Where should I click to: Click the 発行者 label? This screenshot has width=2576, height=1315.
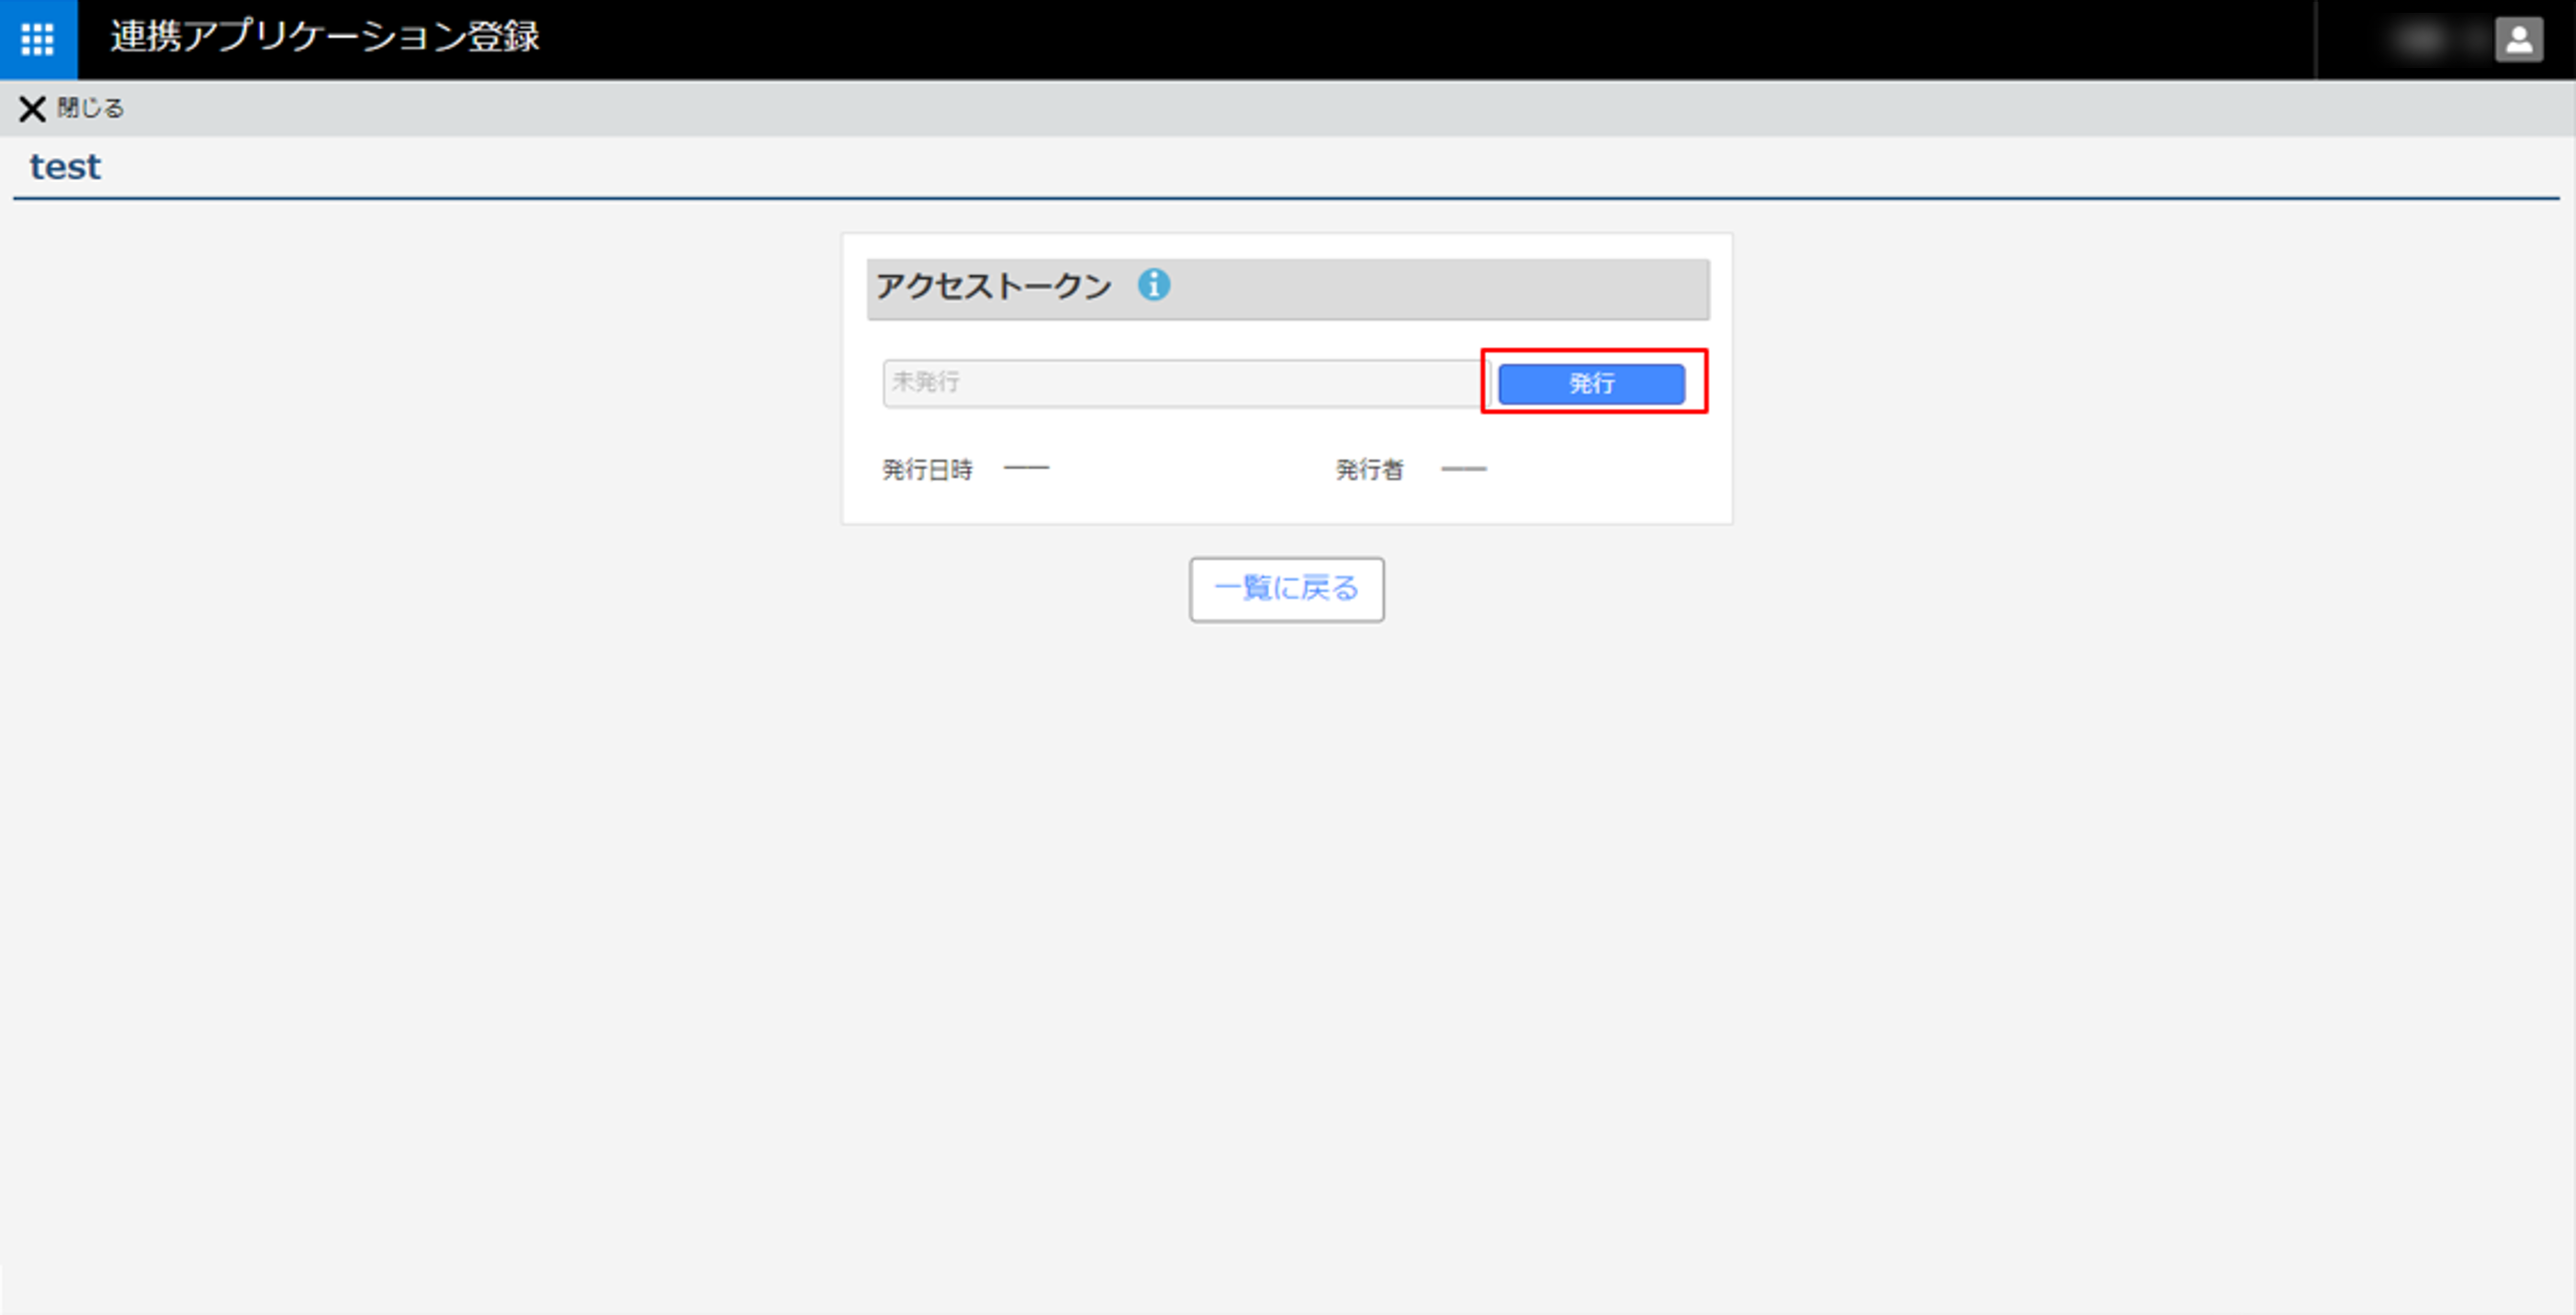[1369, 469]
